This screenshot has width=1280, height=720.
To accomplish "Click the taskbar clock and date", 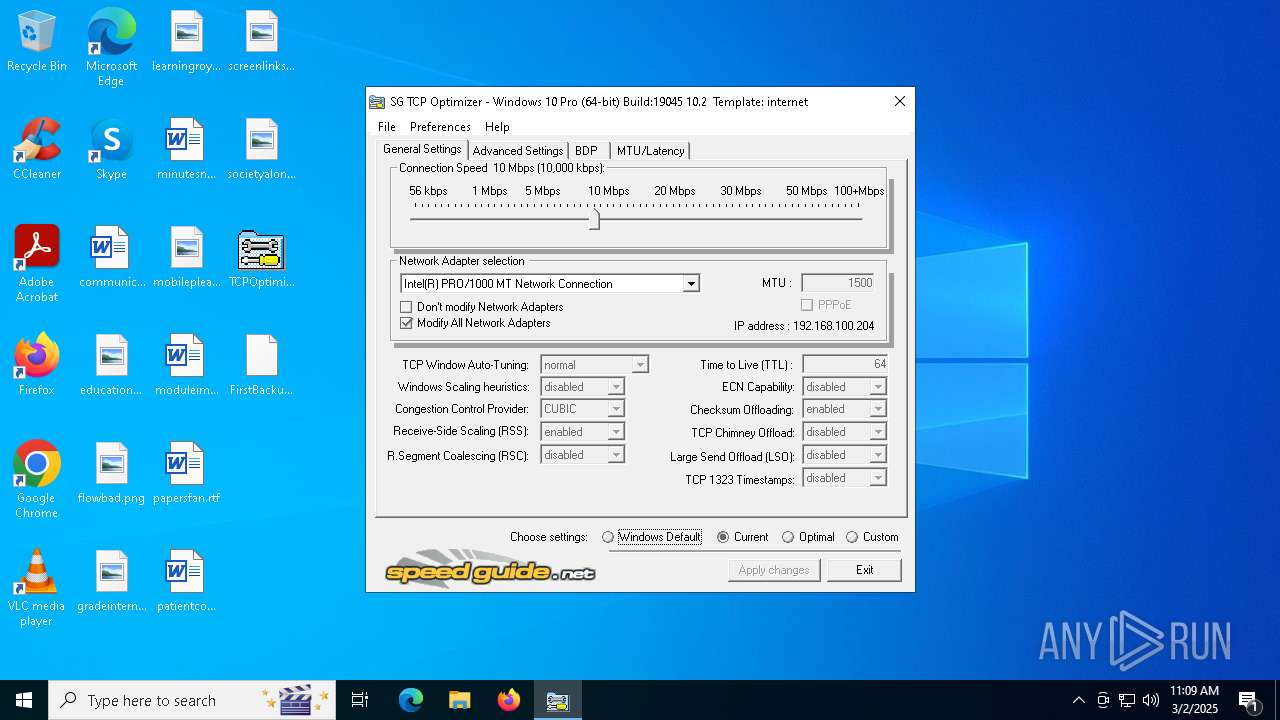I will 1194,700.
